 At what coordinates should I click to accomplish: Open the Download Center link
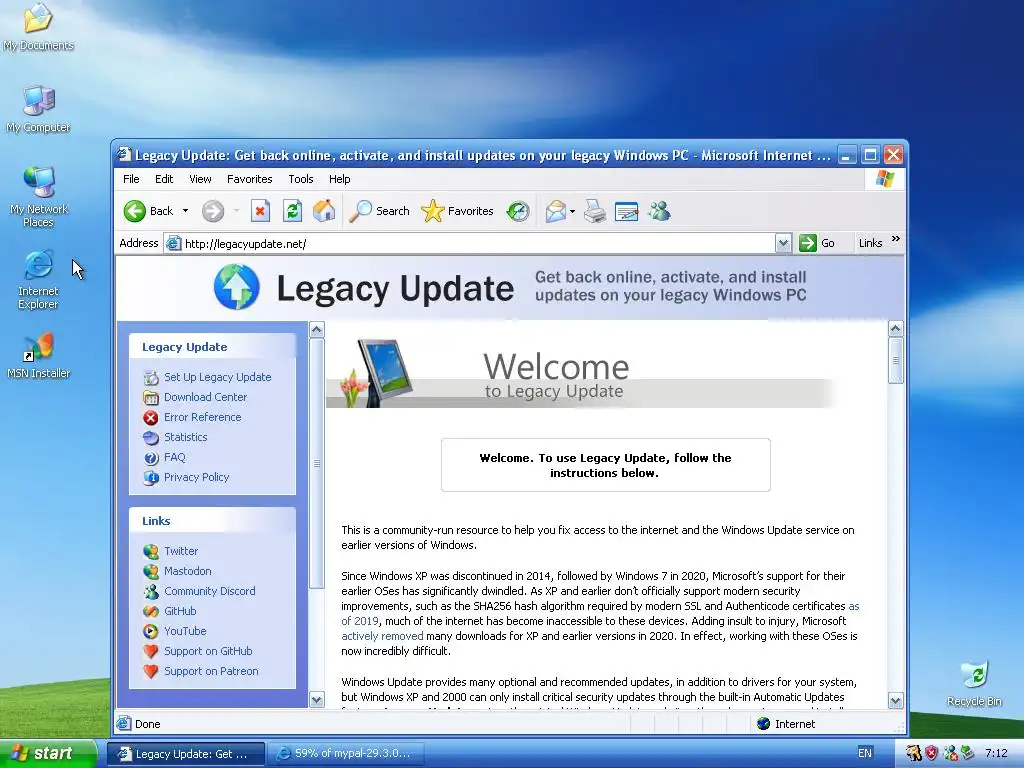206,397
